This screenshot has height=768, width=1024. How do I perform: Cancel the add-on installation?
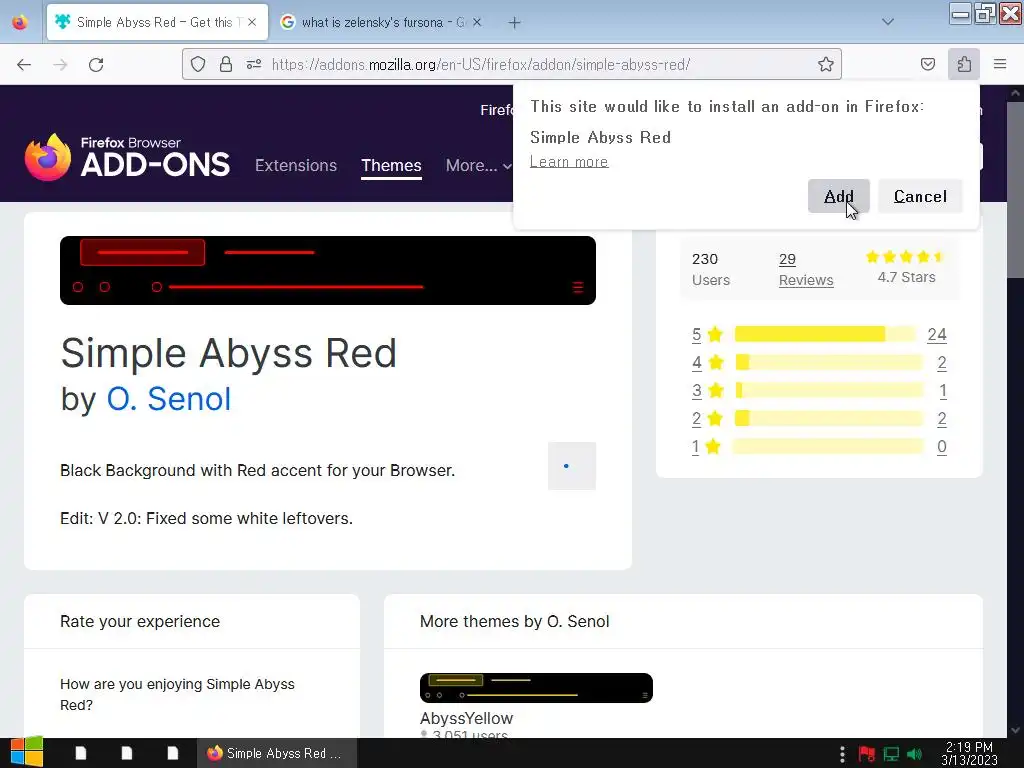pos(920,196)
